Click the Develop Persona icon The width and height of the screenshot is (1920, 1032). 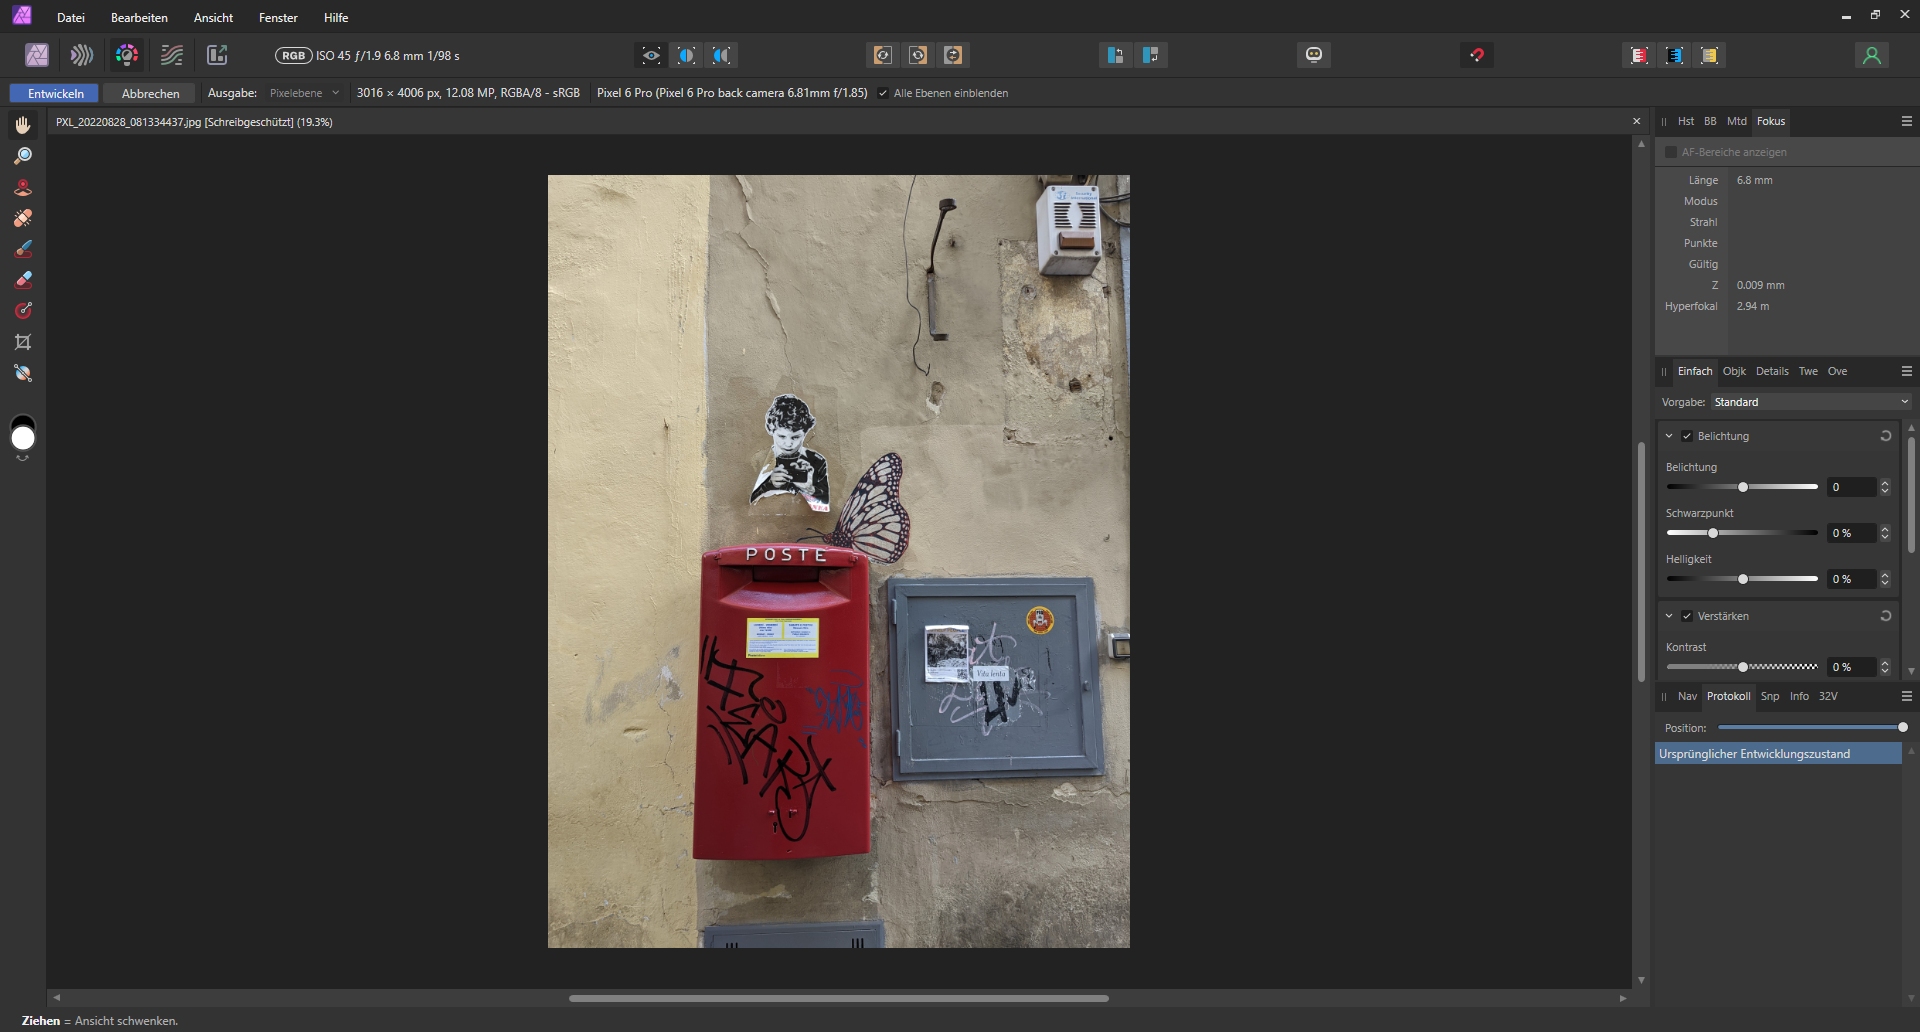coord(127,55)
